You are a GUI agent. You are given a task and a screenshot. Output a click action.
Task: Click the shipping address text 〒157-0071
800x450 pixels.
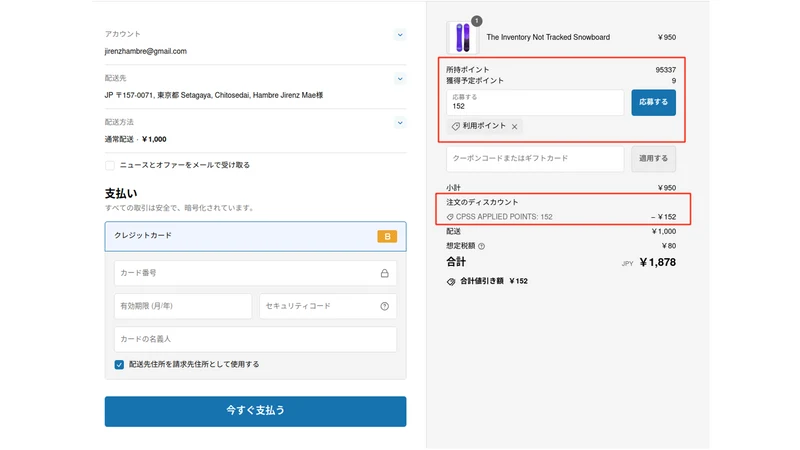point(214,95)
